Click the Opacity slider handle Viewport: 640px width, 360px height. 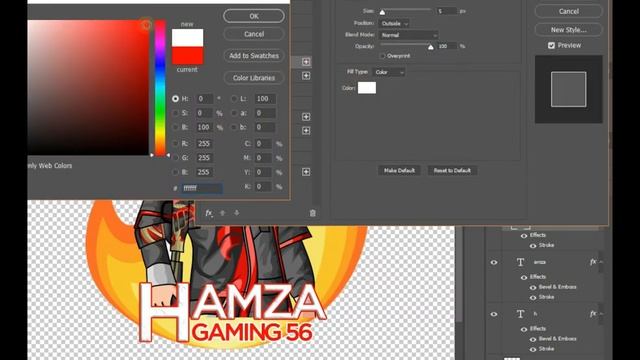[x=431, y=47]
